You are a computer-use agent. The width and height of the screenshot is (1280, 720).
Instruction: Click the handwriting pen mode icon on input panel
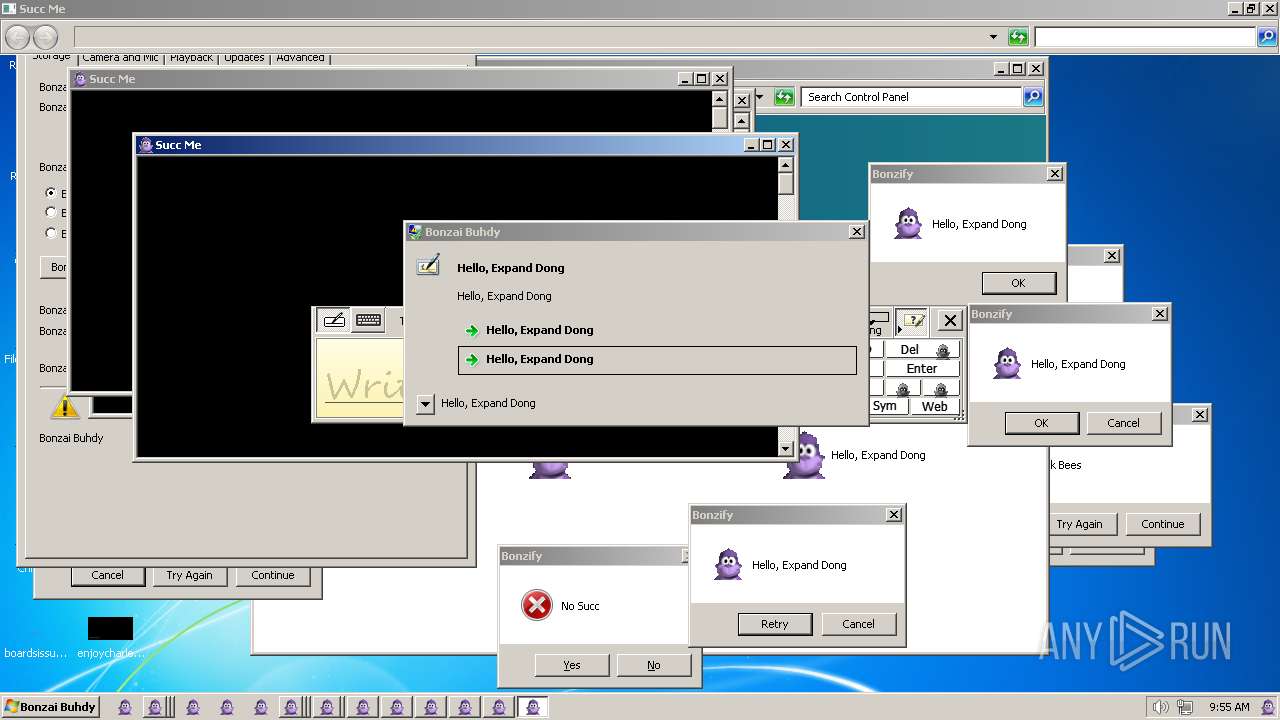pyautogui.click(x=334, y=320)
